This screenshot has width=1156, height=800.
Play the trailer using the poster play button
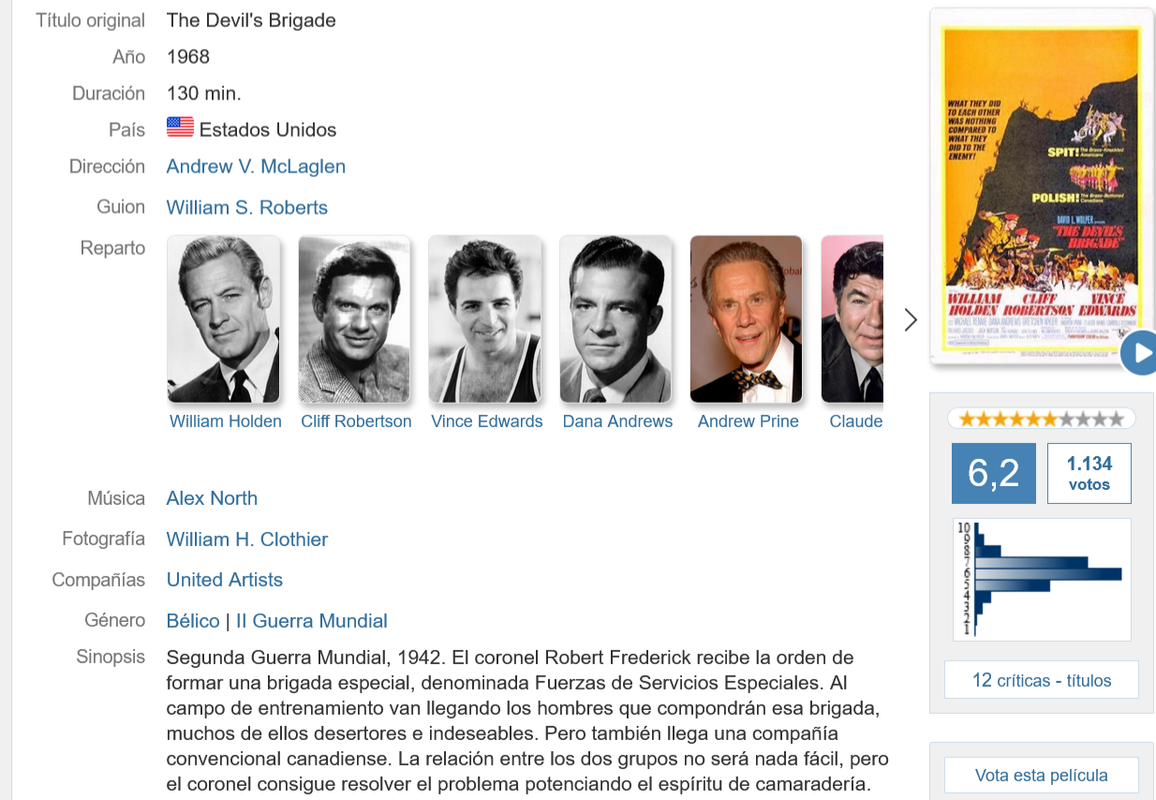(x=1140, y=353)
